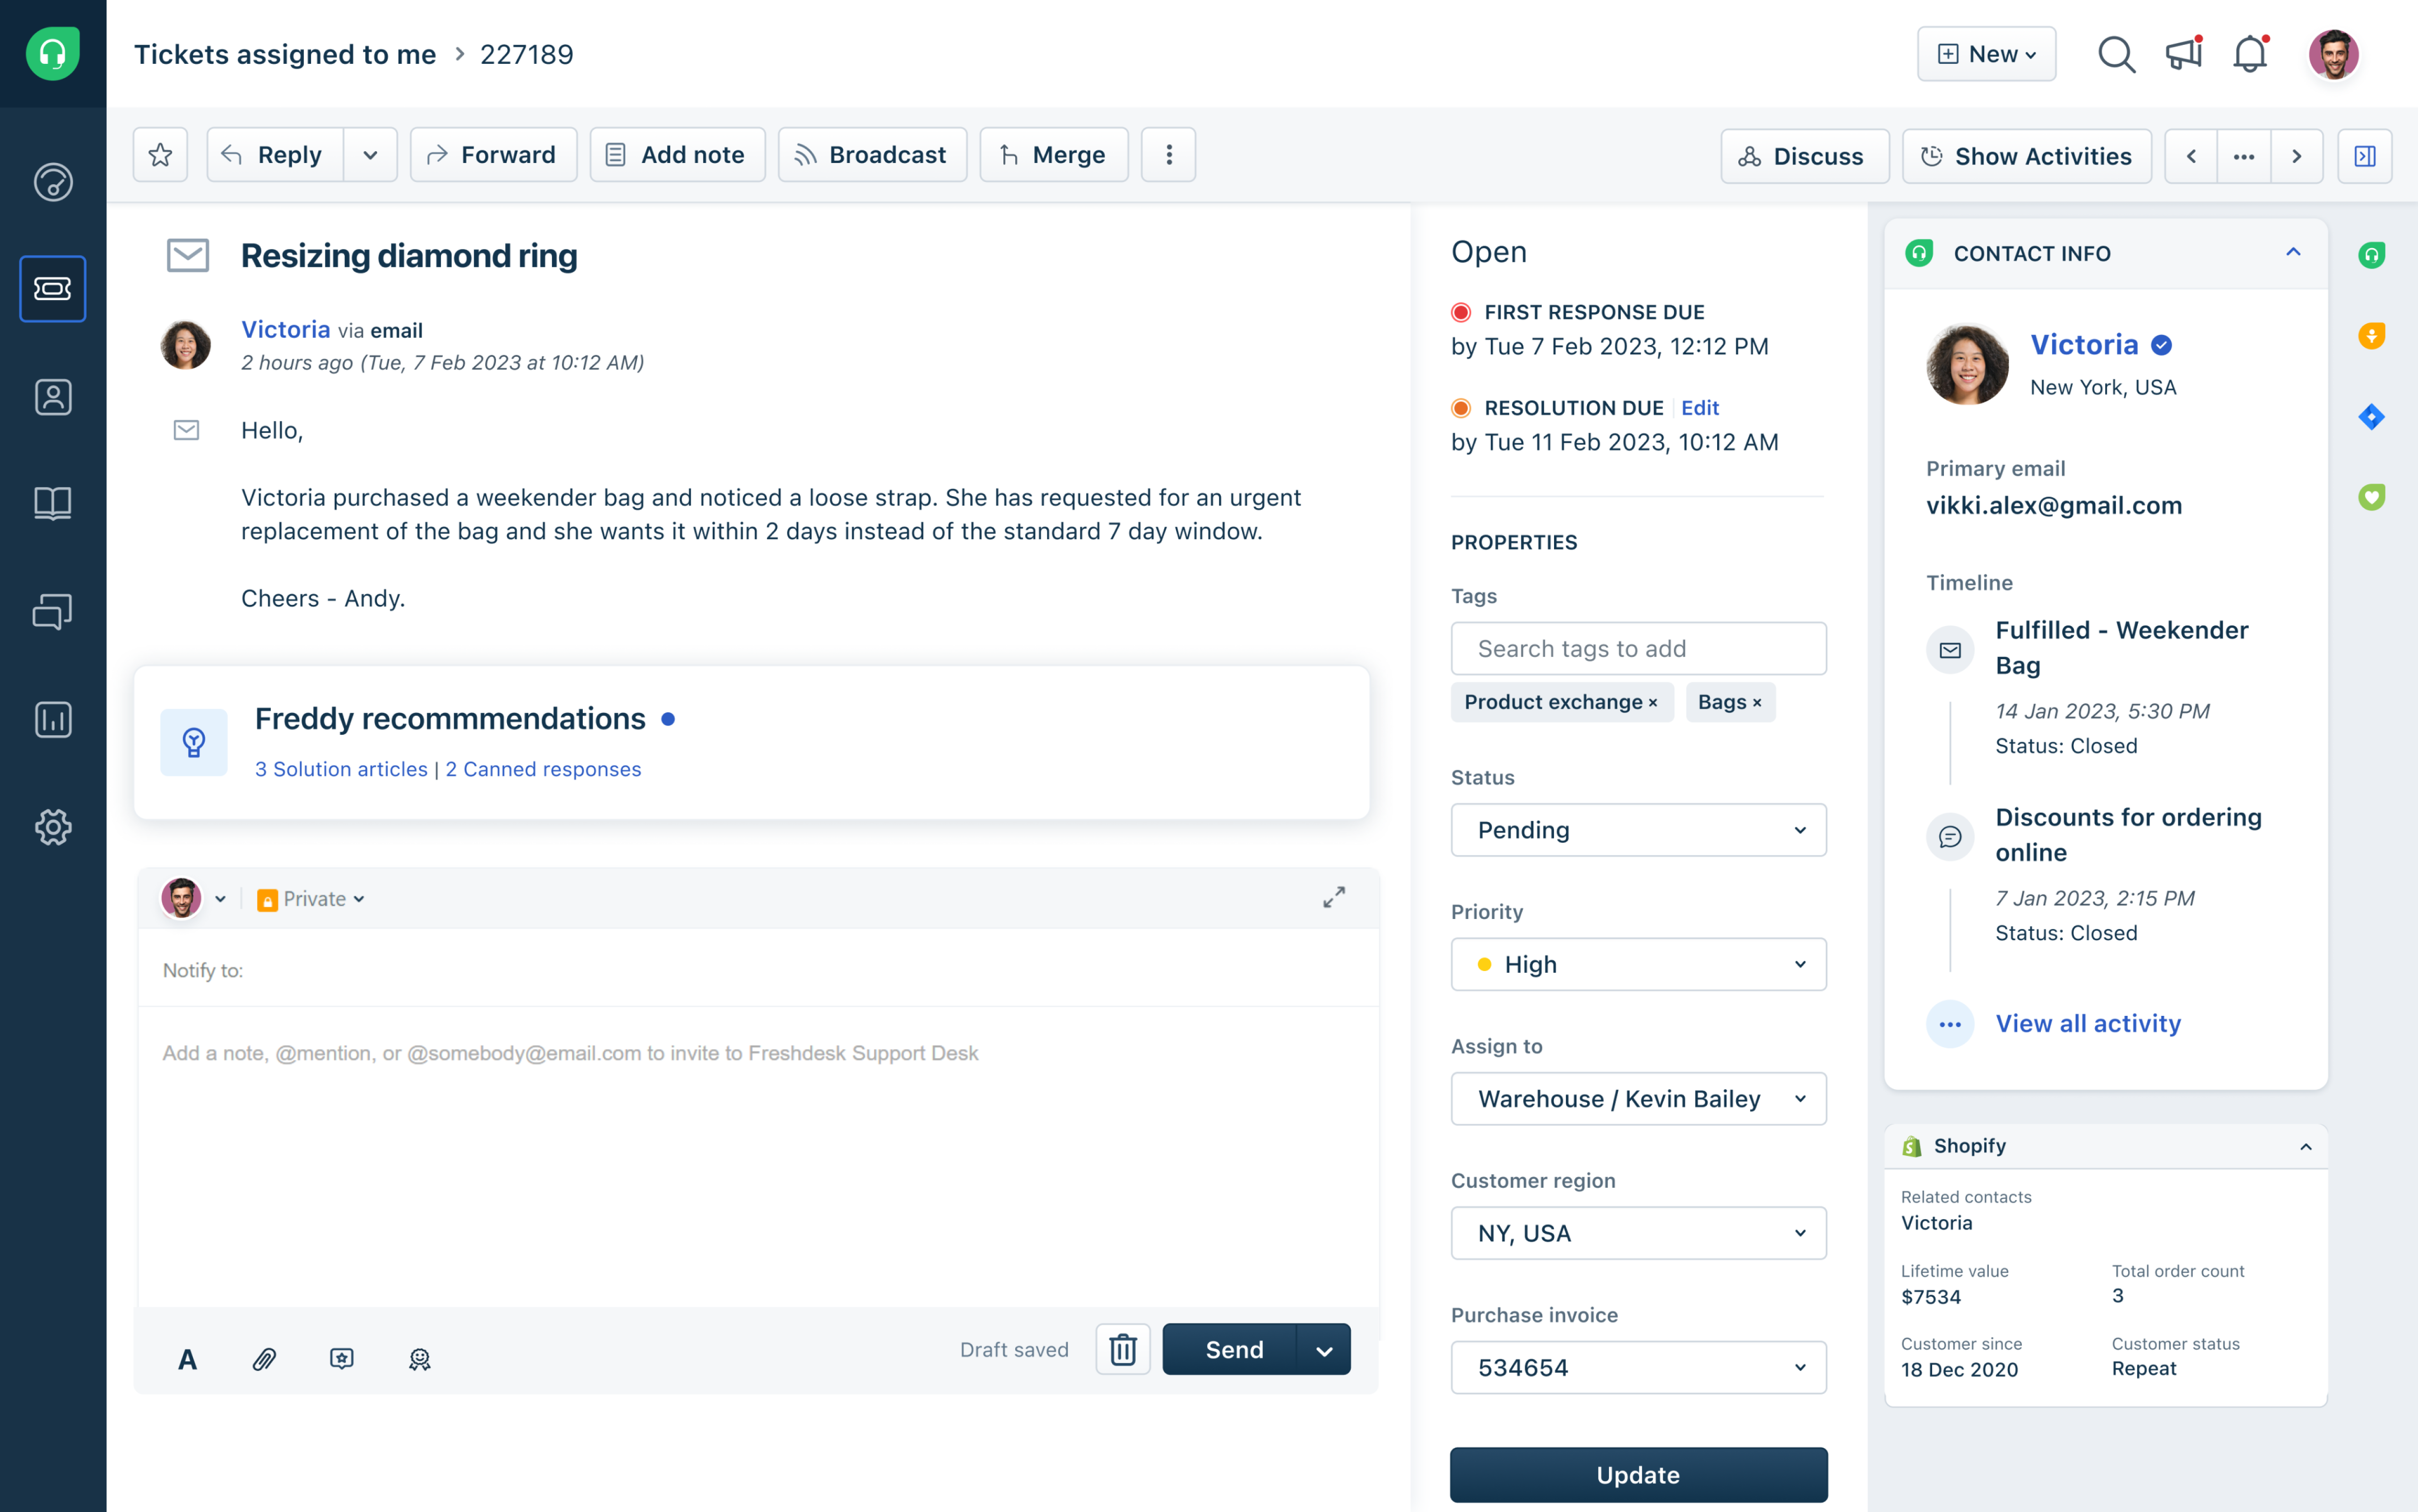
Task: Open the 3 Solution articles link
Action: click(x=340, y=769)
